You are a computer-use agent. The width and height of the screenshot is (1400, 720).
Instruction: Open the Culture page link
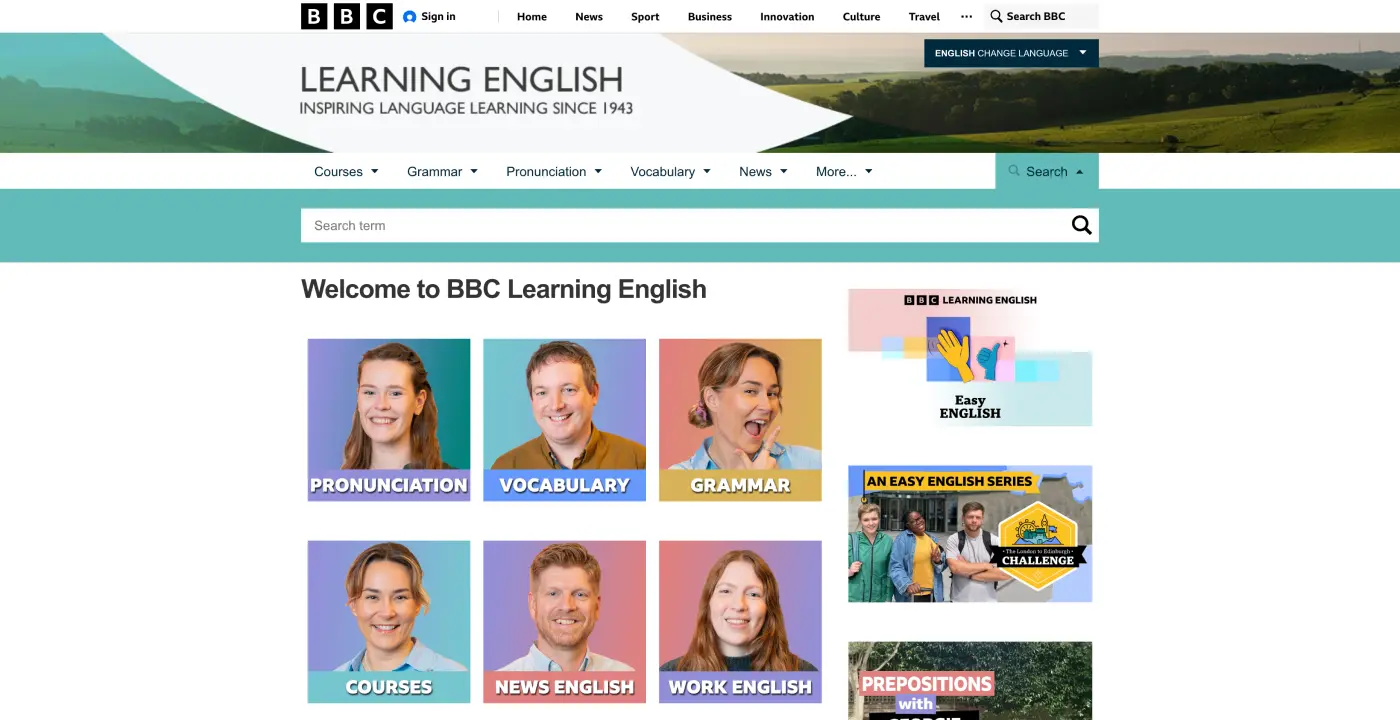[861, 16]
